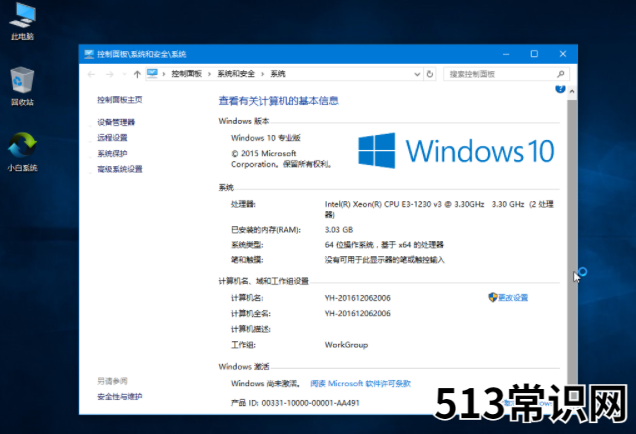The width and height of the screenshot is (636, 434).
Task: Open 高级系统设置 from sidebar
Action: coord(120,169)
